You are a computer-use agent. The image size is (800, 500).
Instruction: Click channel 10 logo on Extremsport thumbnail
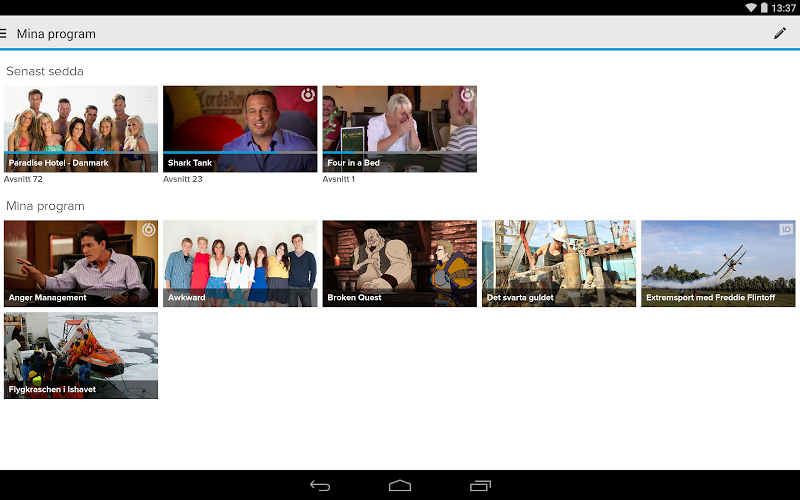[x=786, y=230]
